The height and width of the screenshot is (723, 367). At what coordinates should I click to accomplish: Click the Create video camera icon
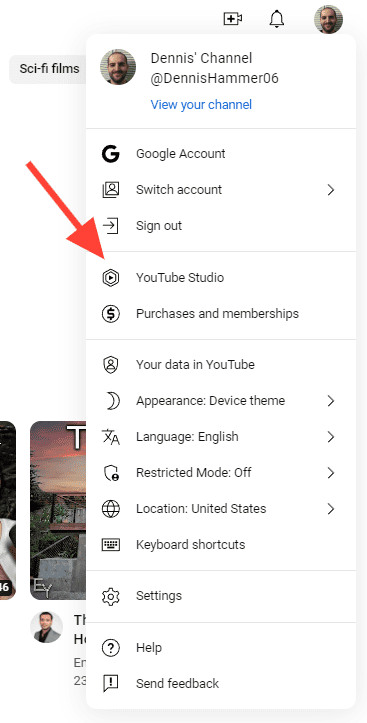233,19
